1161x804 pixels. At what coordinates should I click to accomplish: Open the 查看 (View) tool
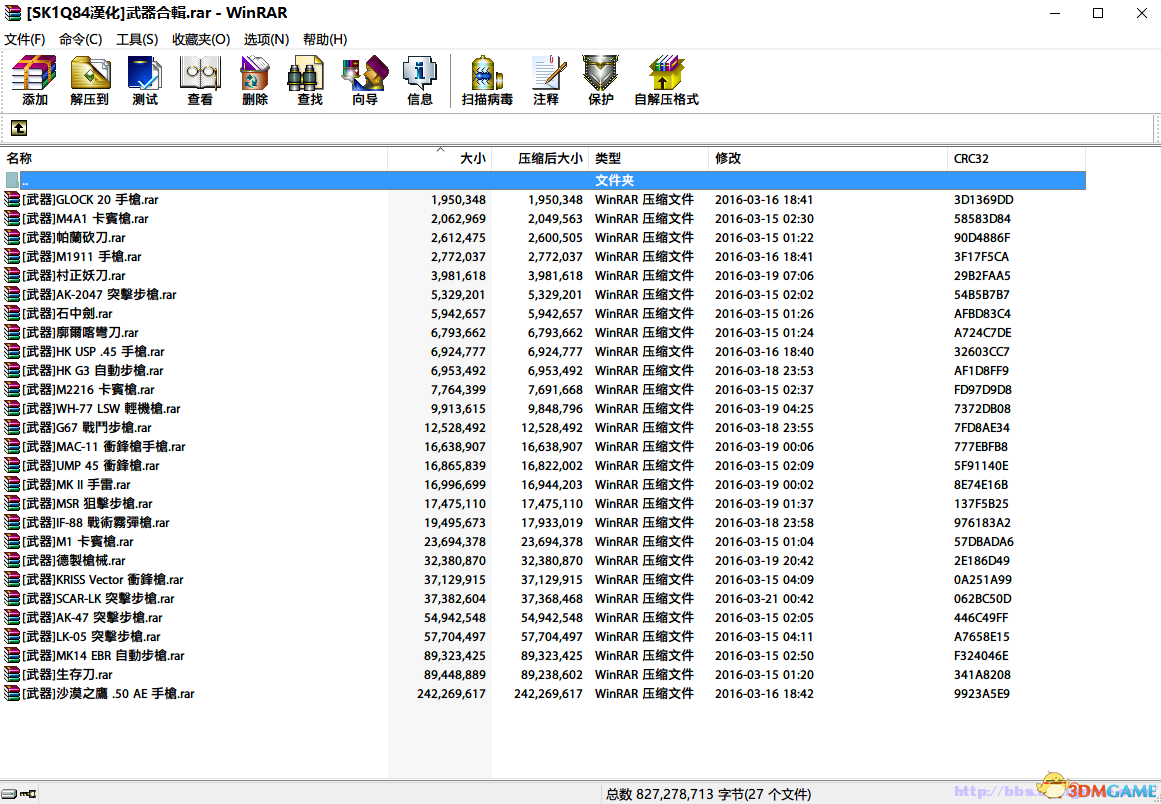[x=200, y=81]
